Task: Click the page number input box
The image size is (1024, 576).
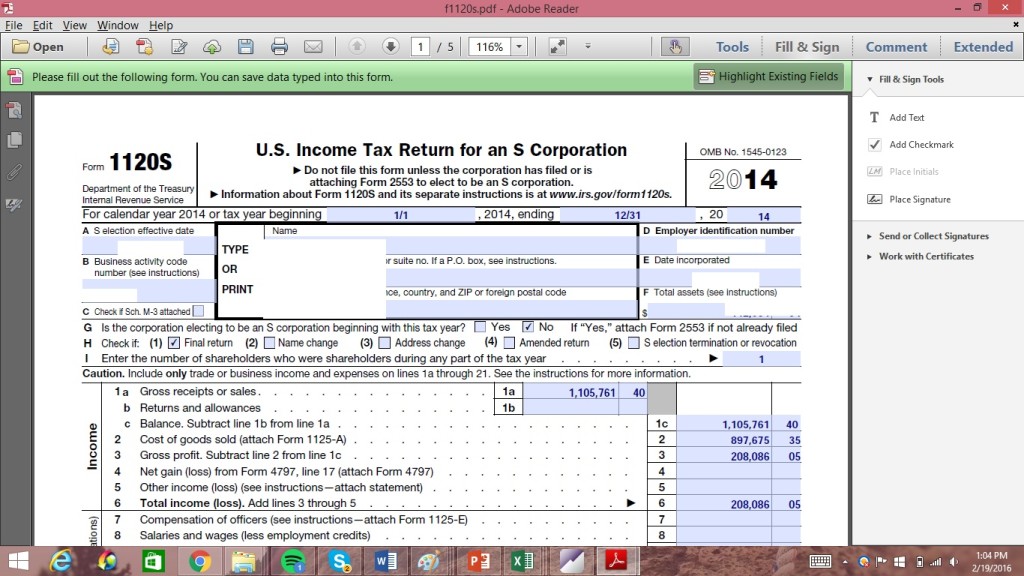Action: click(420, 47)
